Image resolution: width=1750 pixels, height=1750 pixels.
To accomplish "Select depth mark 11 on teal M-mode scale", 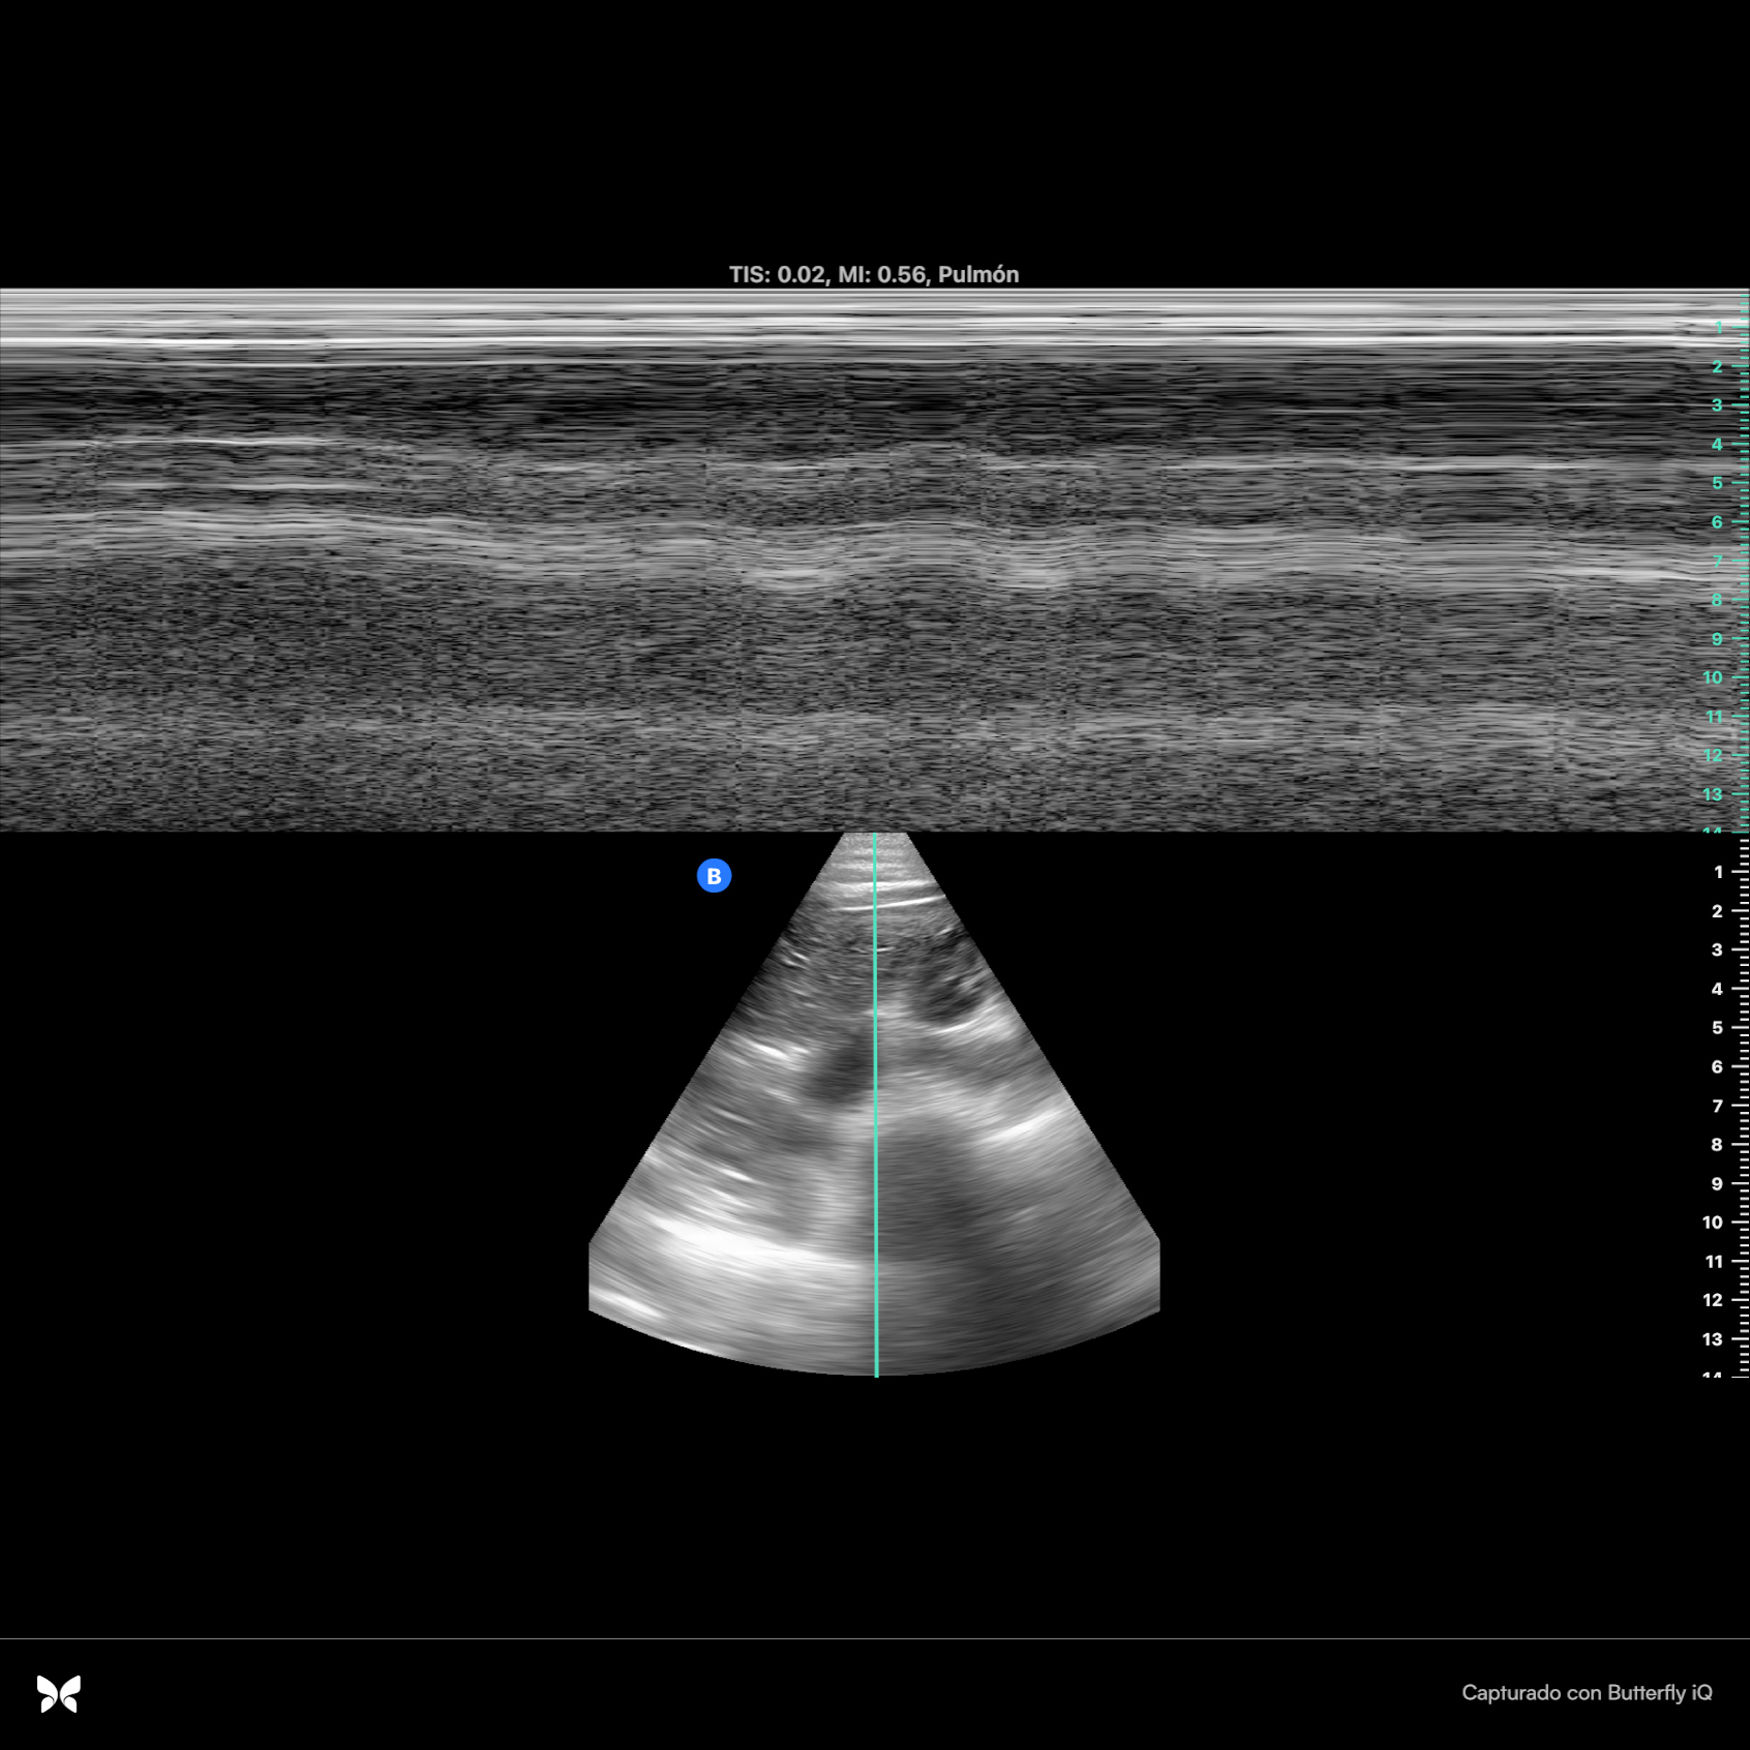I will (x=1714, y=717).
